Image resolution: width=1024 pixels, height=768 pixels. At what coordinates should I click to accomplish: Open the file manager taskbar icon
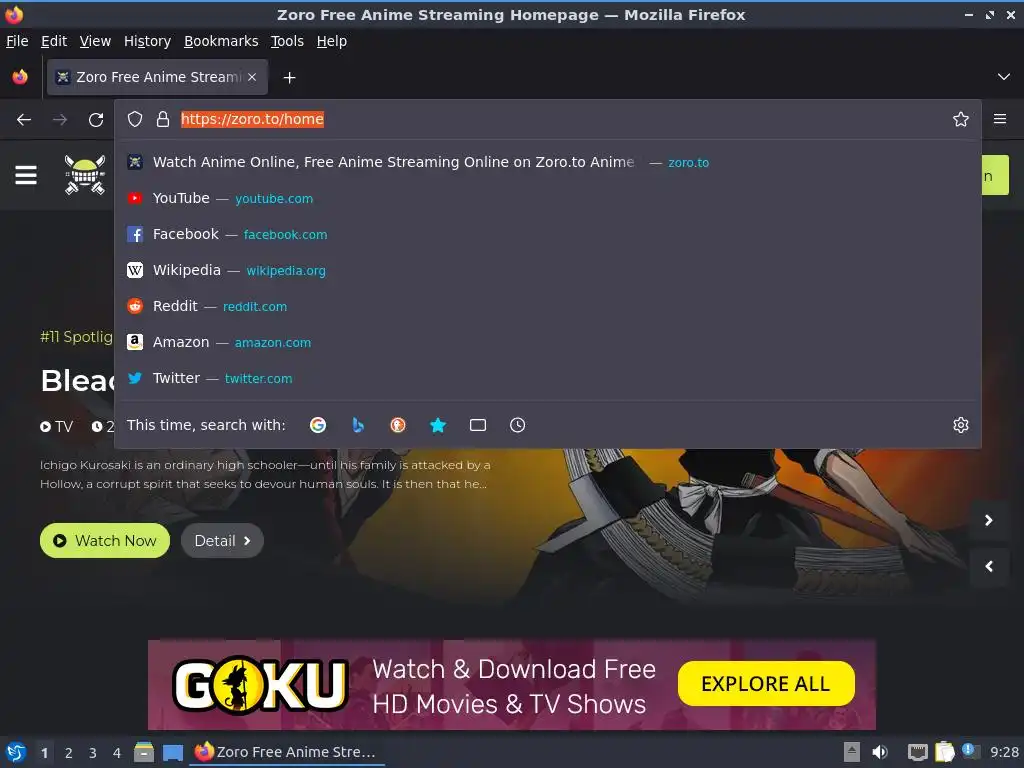point(144,752)
